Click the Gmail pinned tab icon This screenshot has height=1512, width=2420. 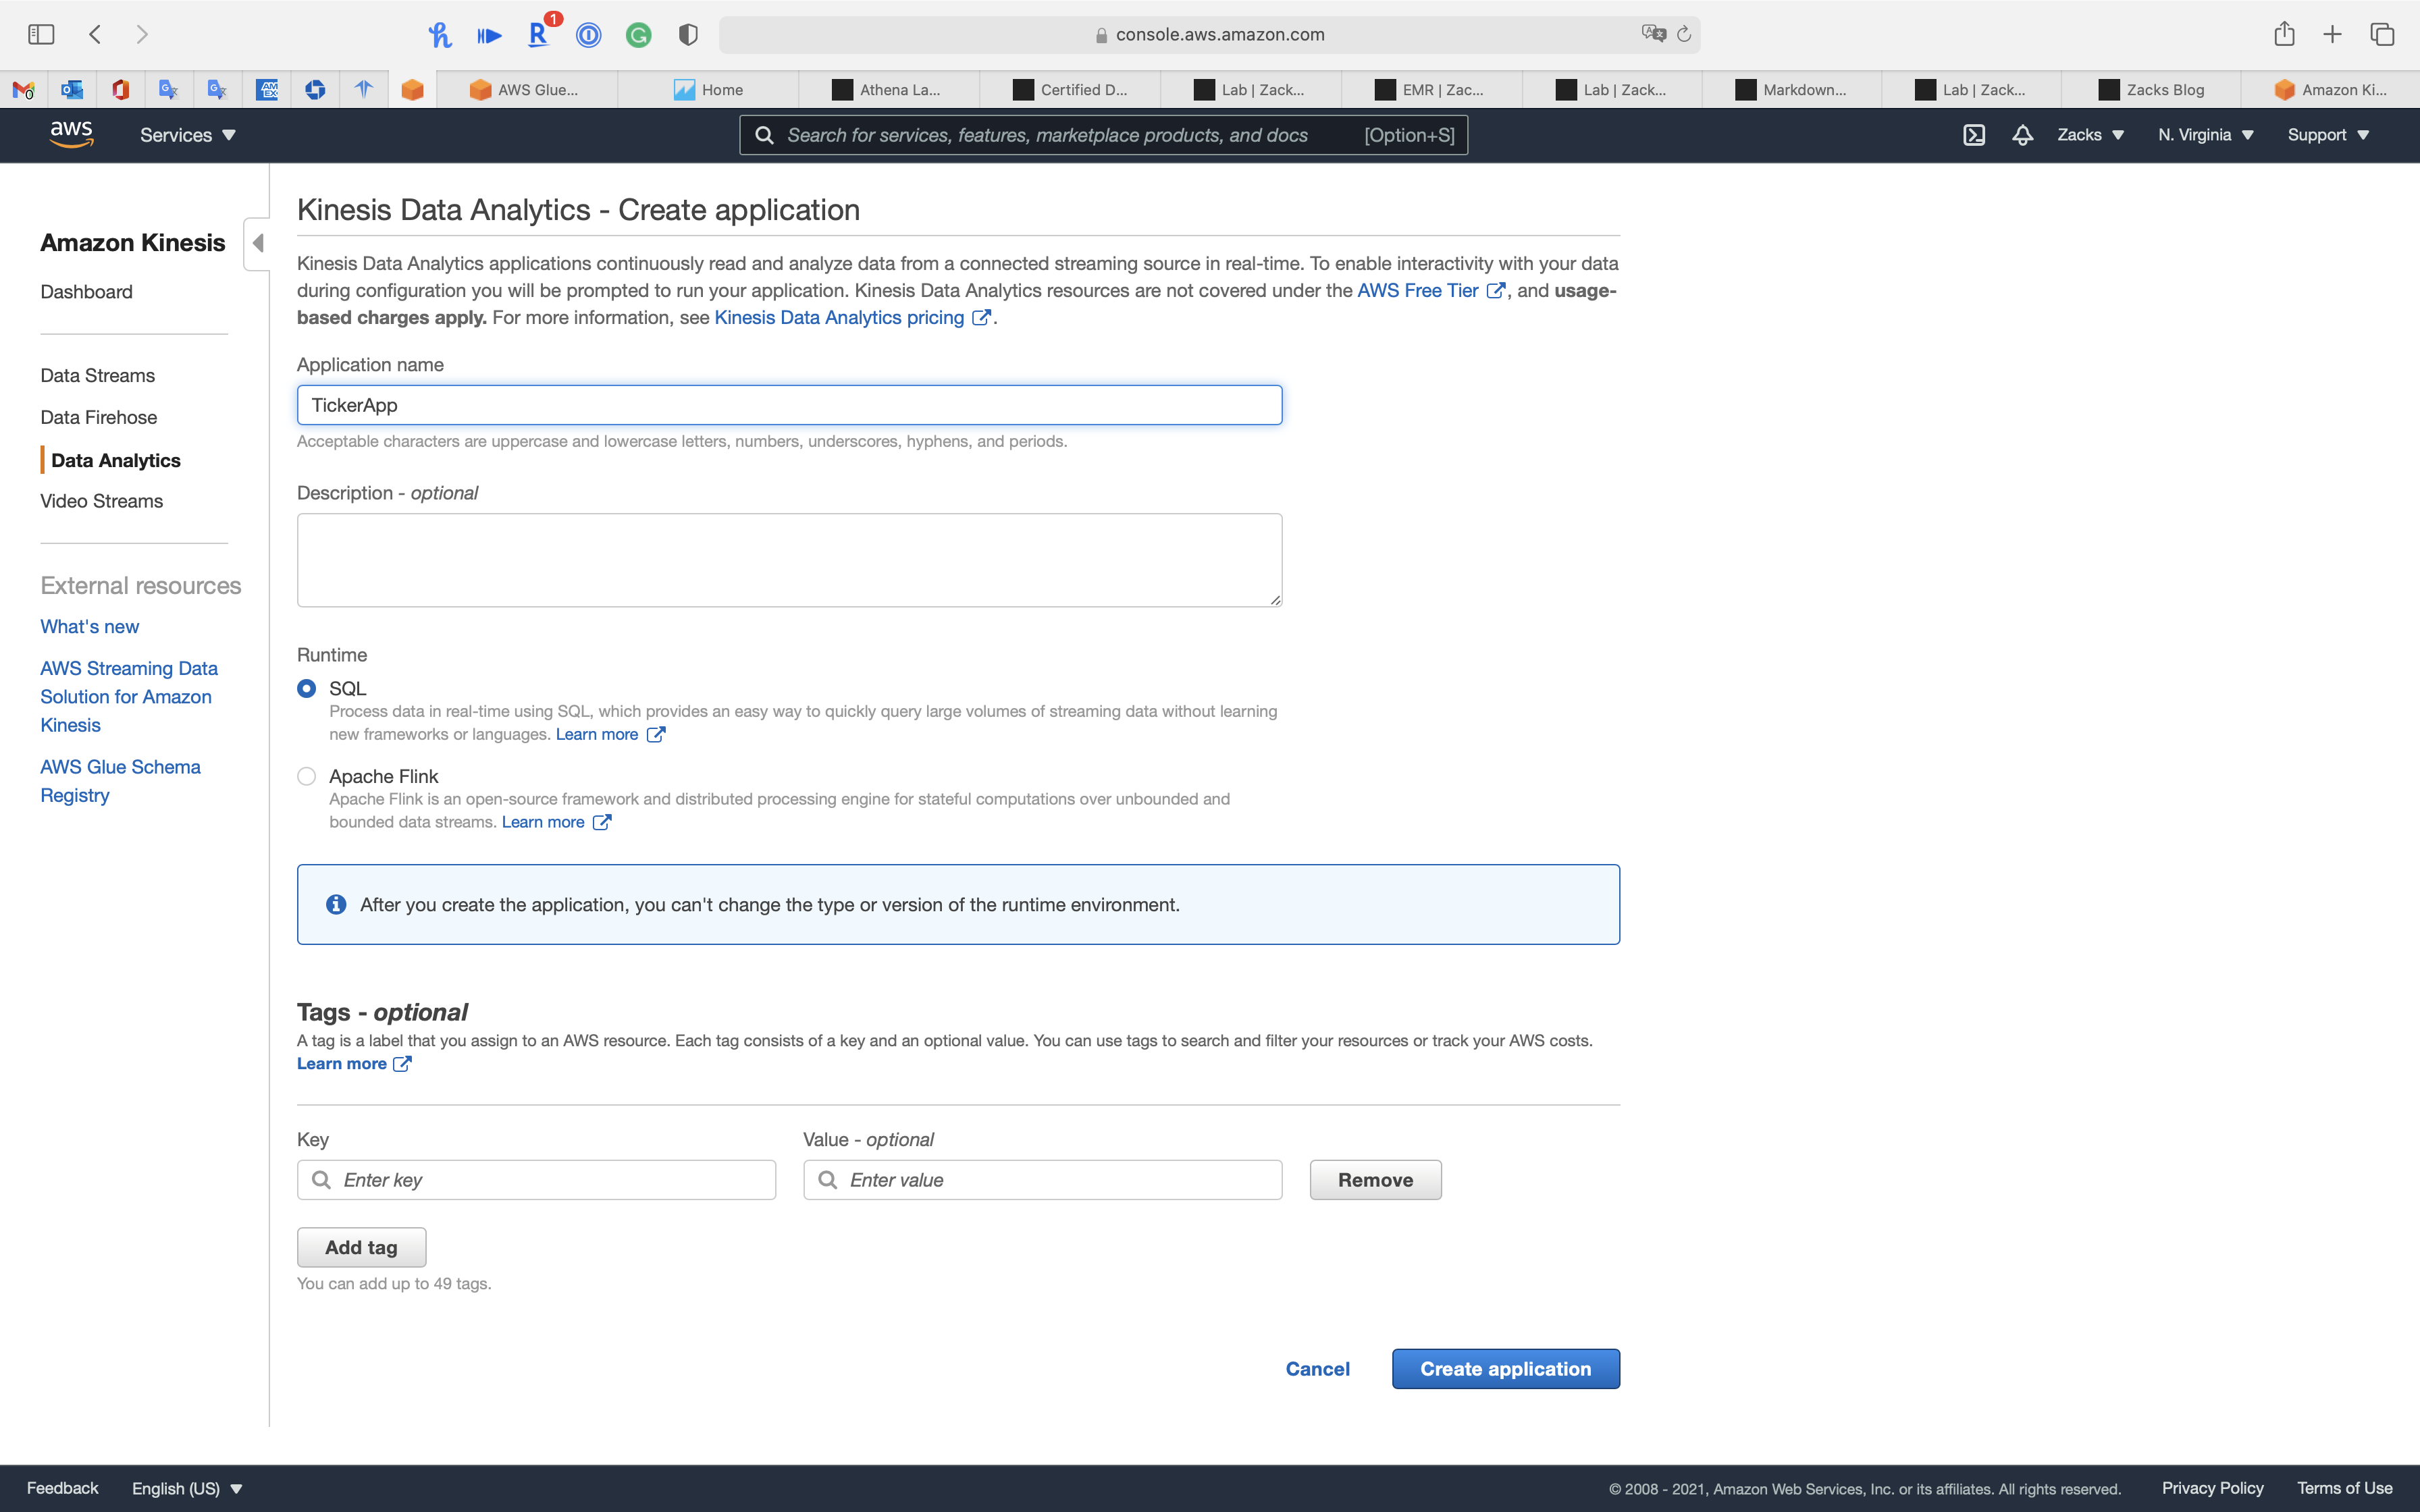point(24,90)
